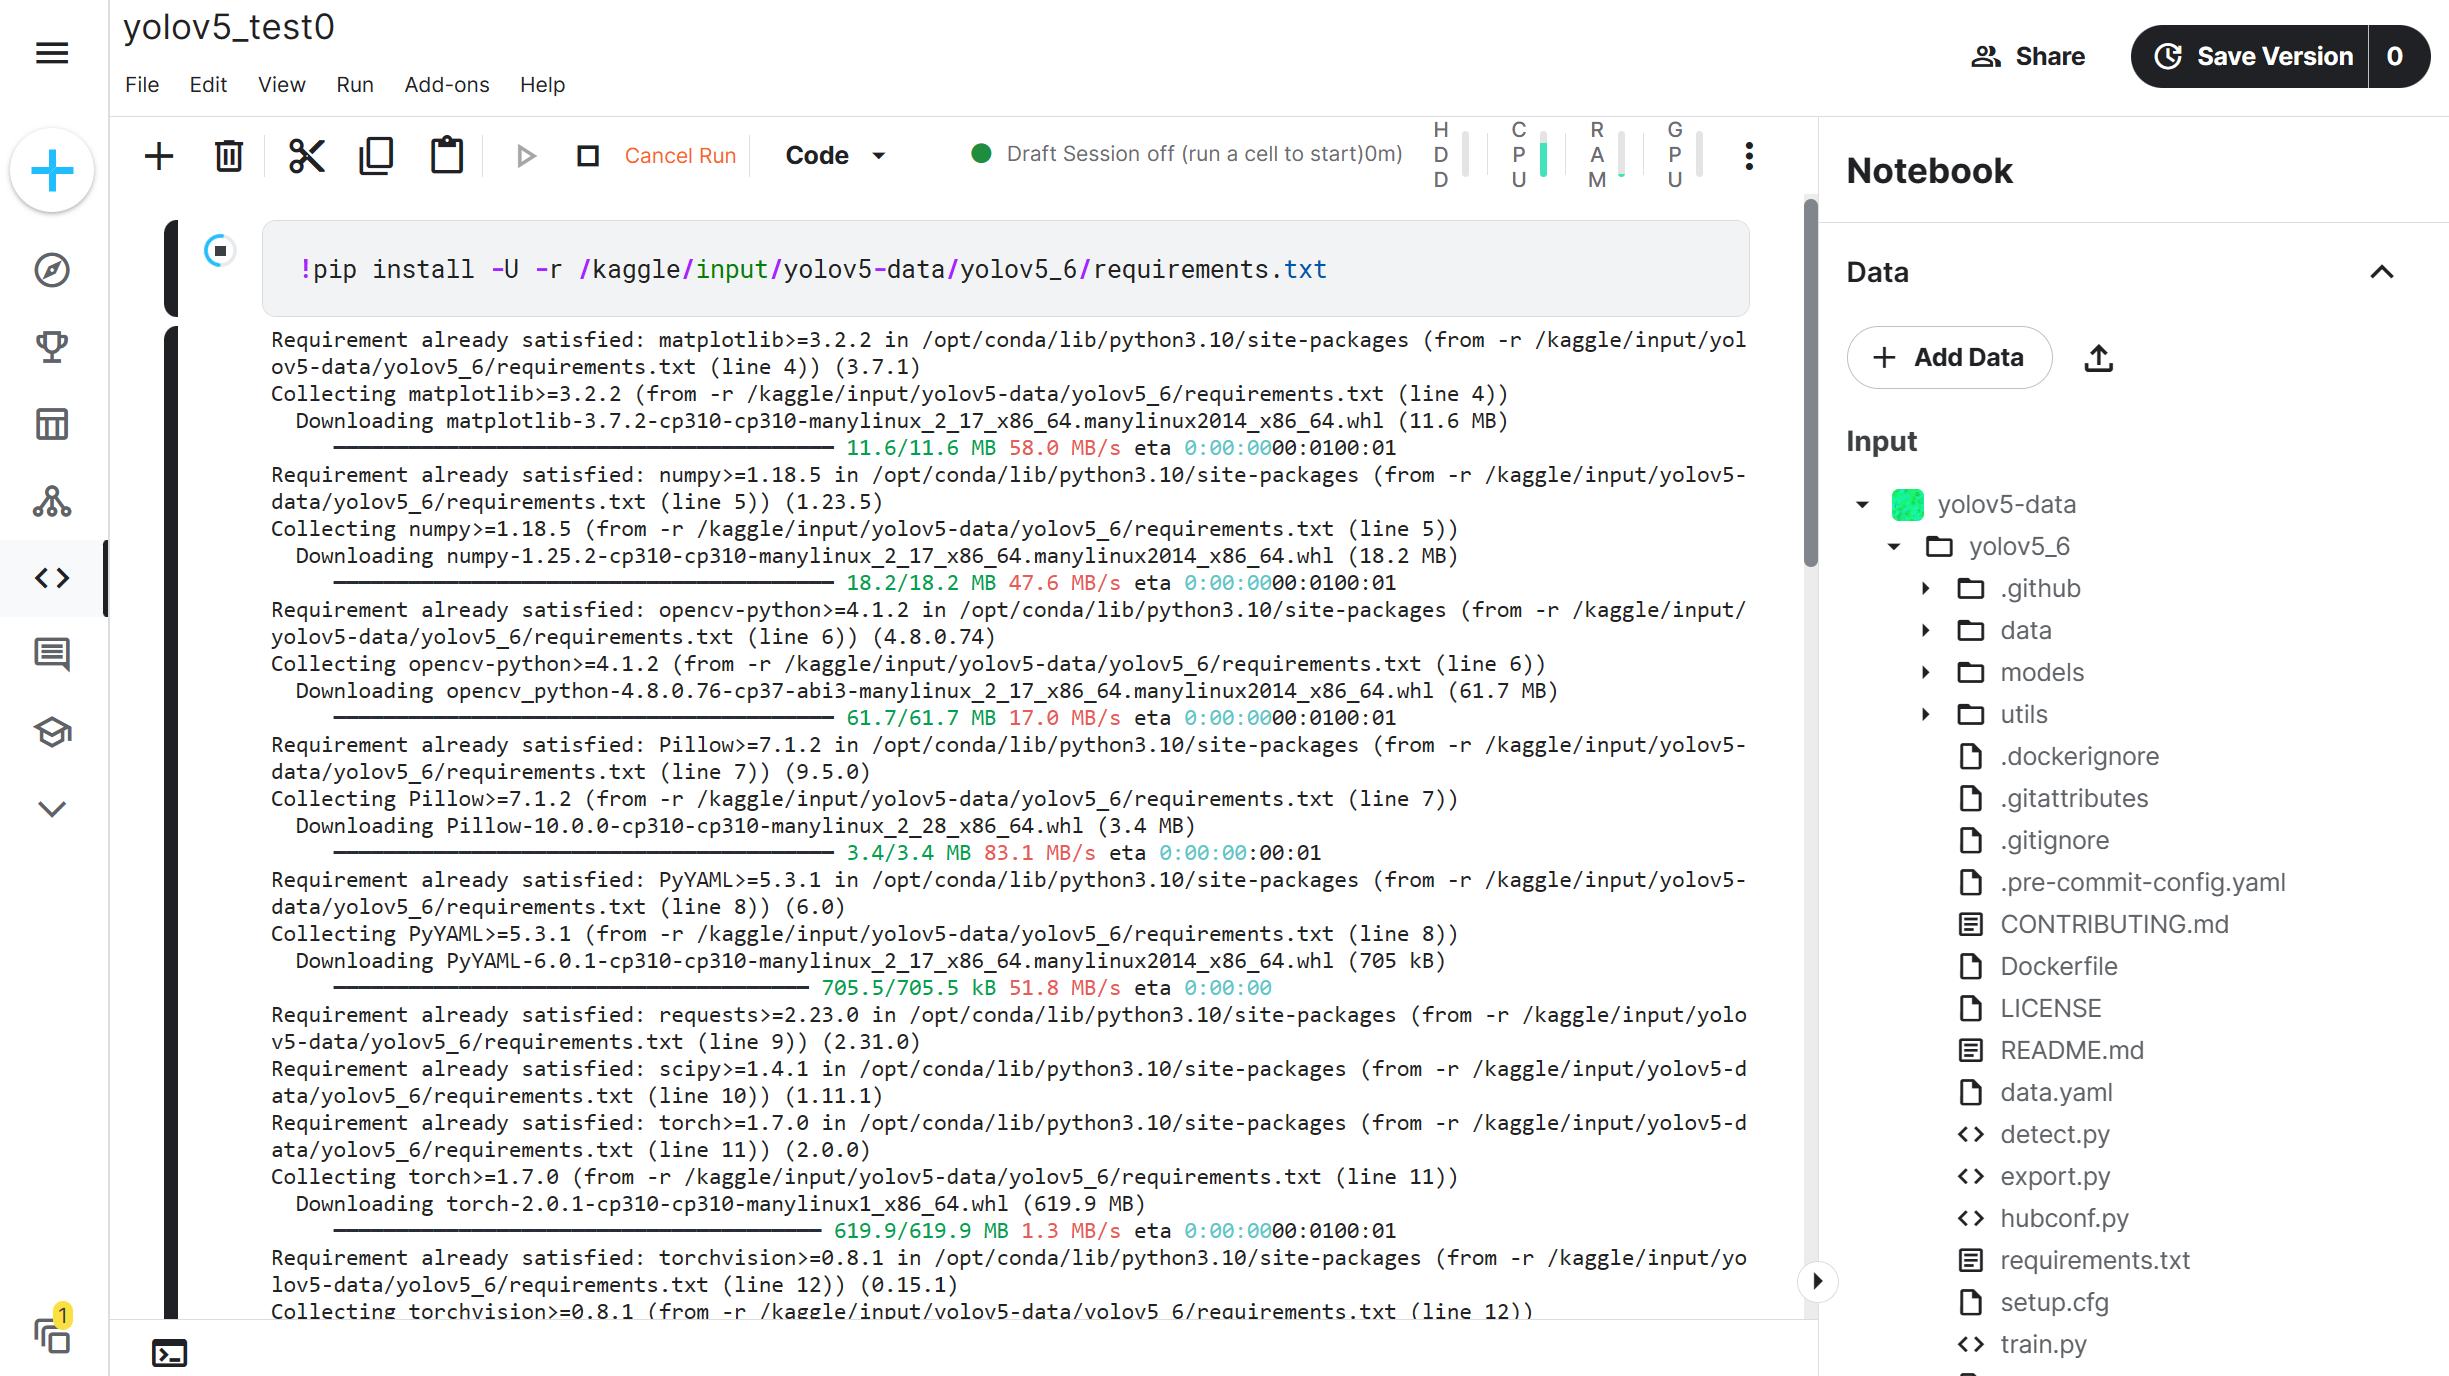The height and width of the screenshot is (1376, 2449).
Task: Delete the current cell using the trash icon
Action: click(228, 155)
